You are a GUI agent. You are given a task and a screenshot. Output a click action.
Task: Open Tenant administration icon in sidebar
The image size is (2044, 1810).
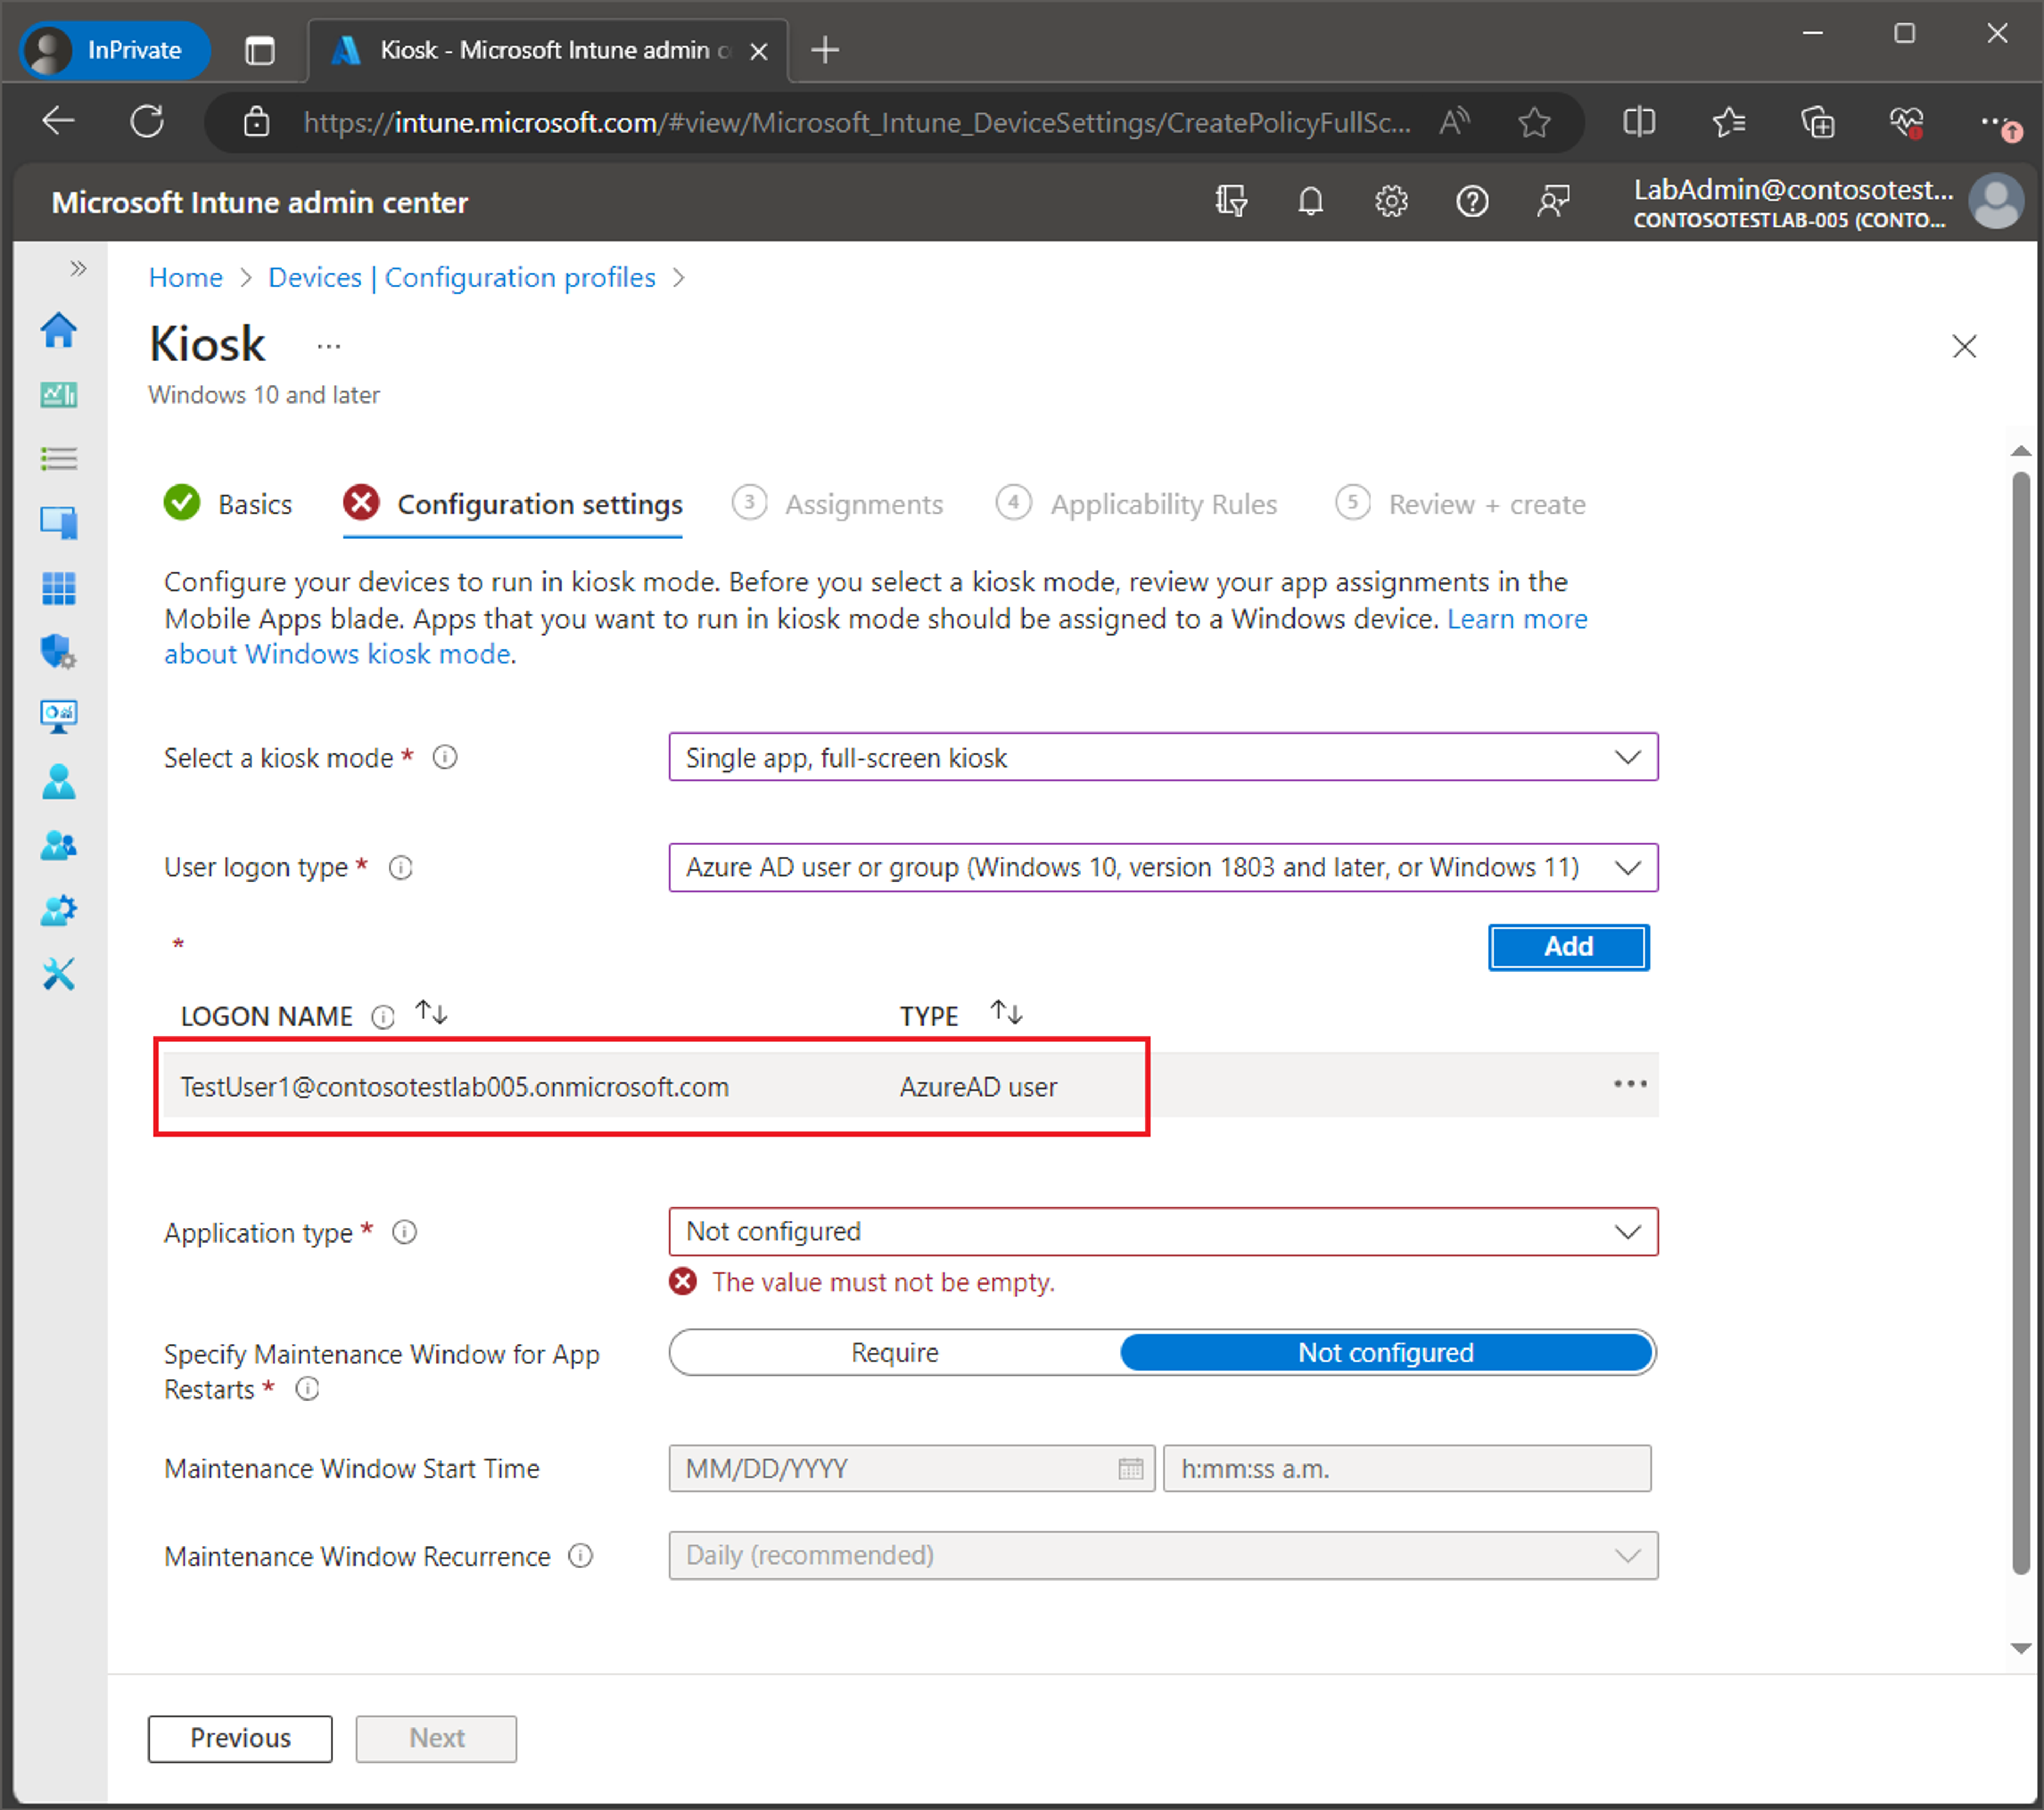coord(59,910)
